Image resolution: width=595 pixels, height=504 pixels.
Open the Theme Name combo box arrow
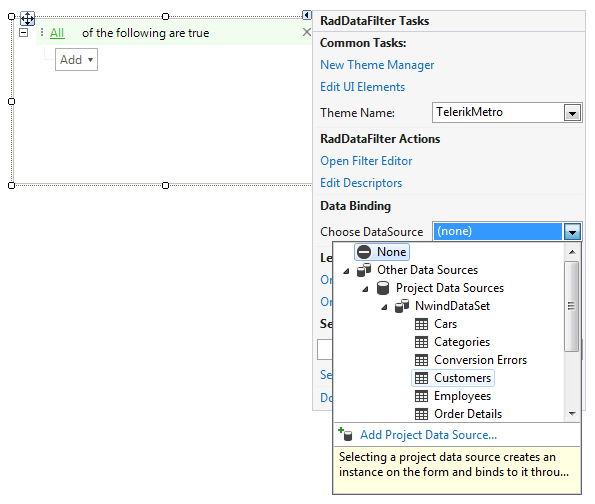pyautogui.click(x=572, y=113)
